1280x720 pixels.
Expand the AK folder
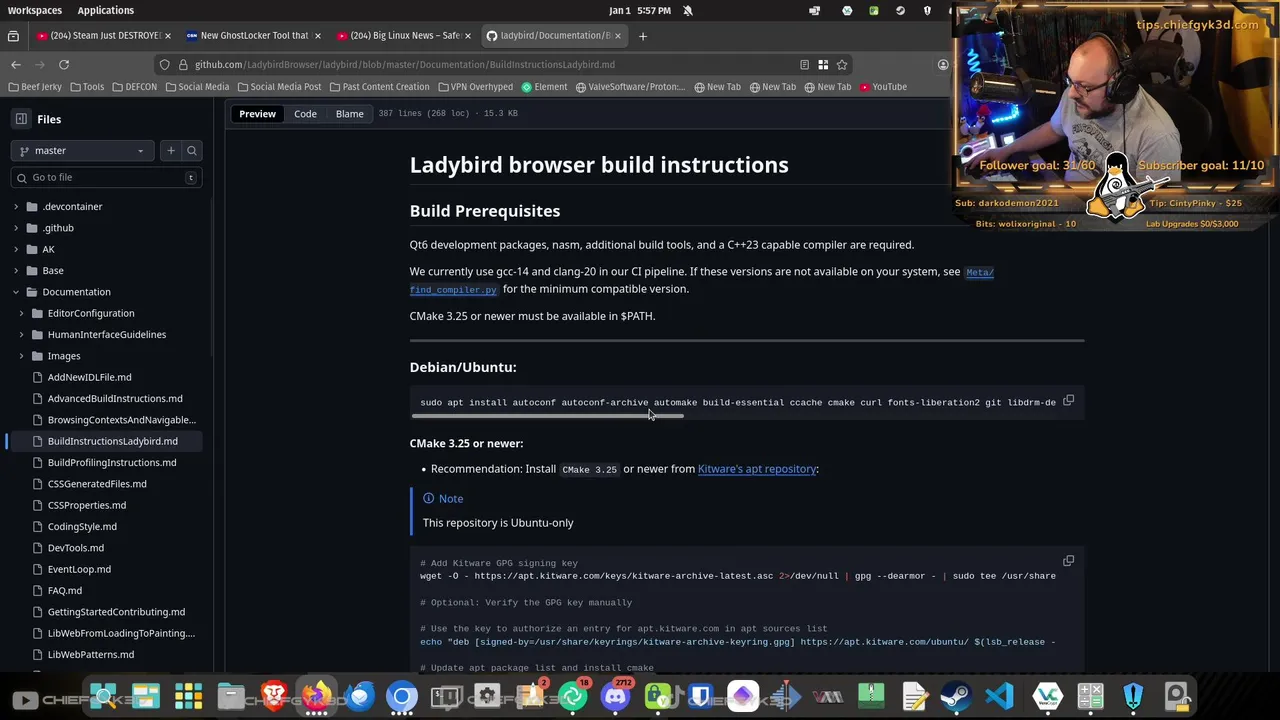click(x=15, y=249)
